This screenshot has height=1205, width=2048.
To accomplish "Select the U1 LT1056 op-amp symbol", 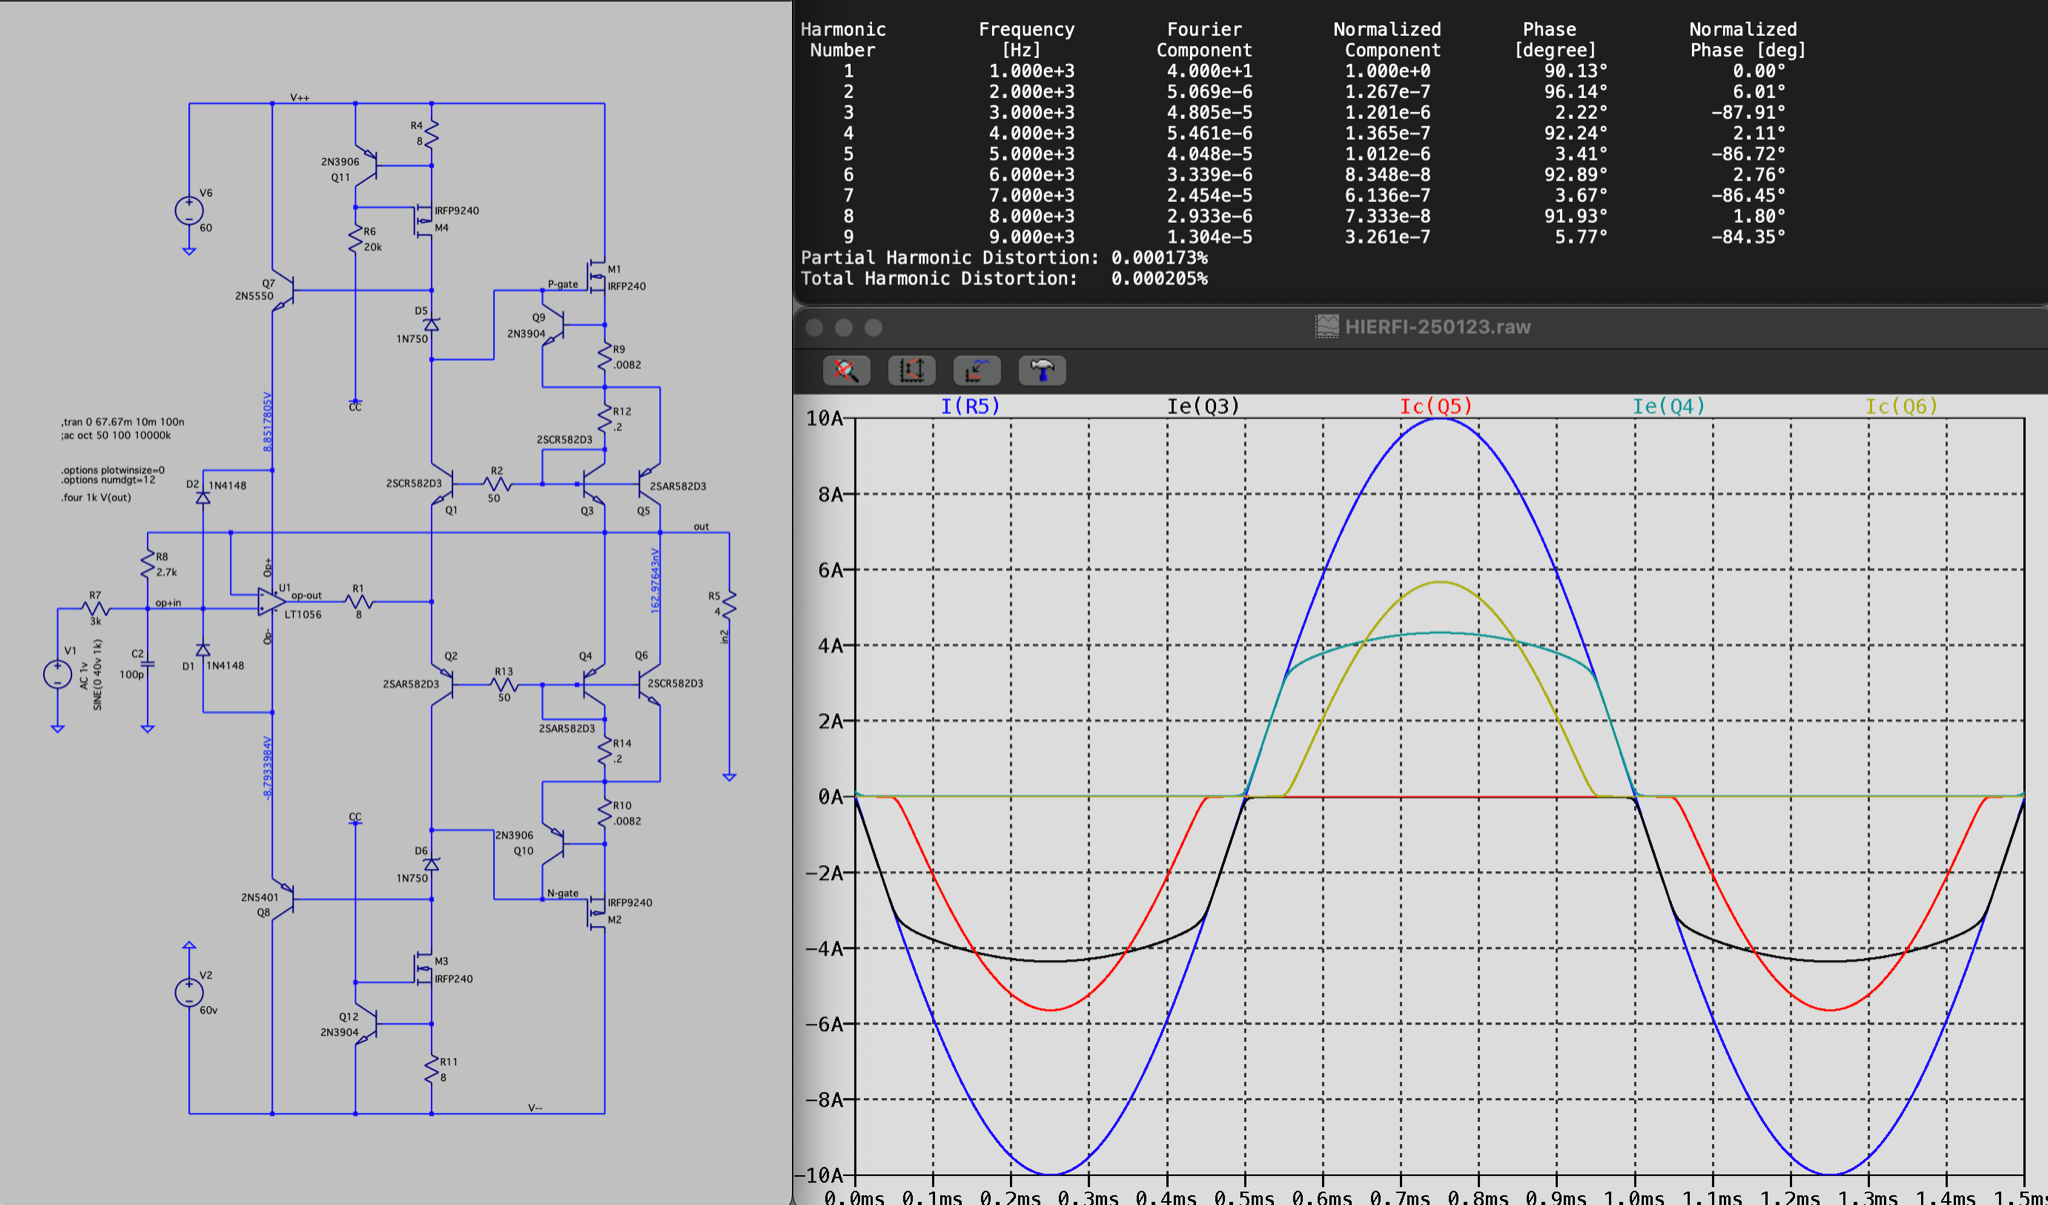I will click(x=272, y=602).
